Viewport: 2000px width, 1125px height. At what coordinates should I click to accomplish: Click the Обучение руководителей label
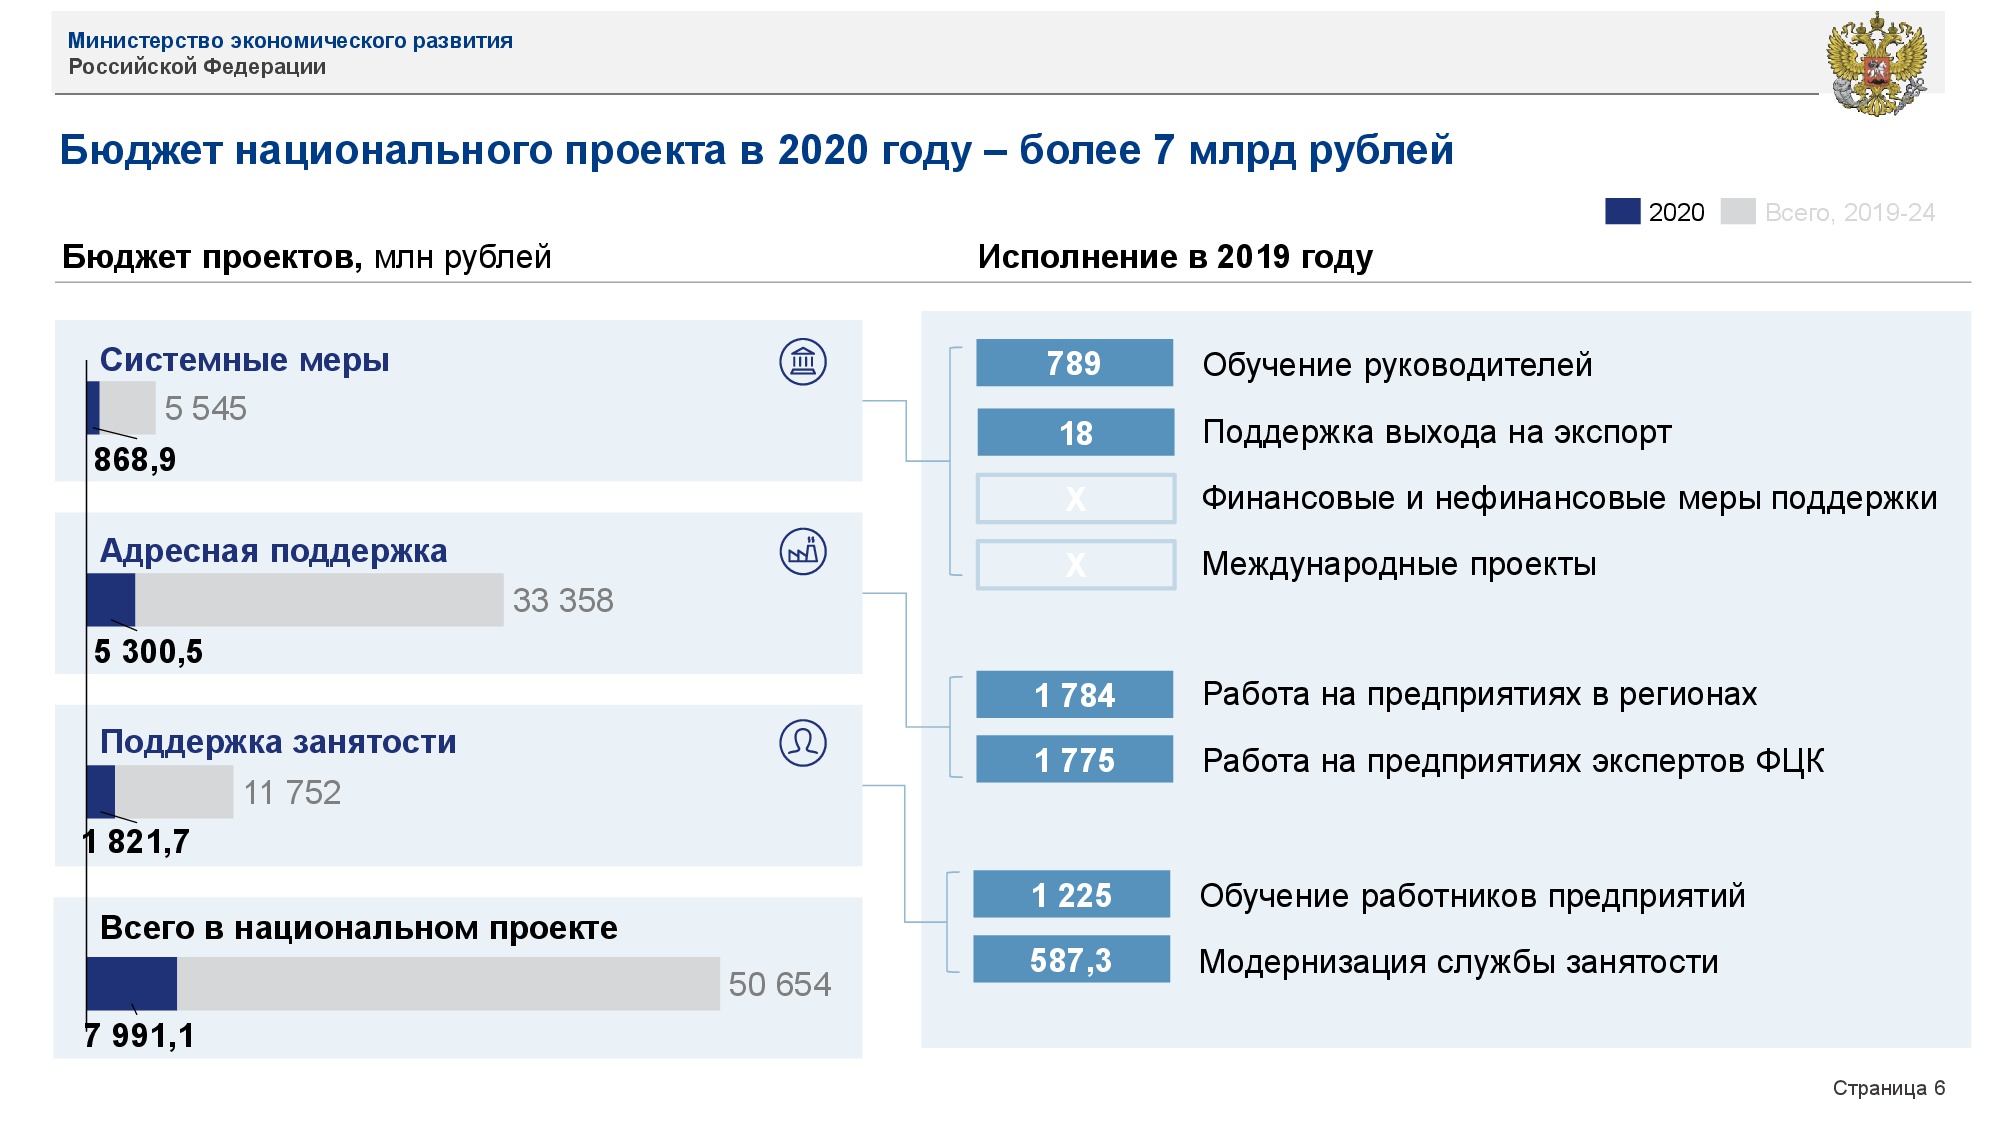point(1397,365)
